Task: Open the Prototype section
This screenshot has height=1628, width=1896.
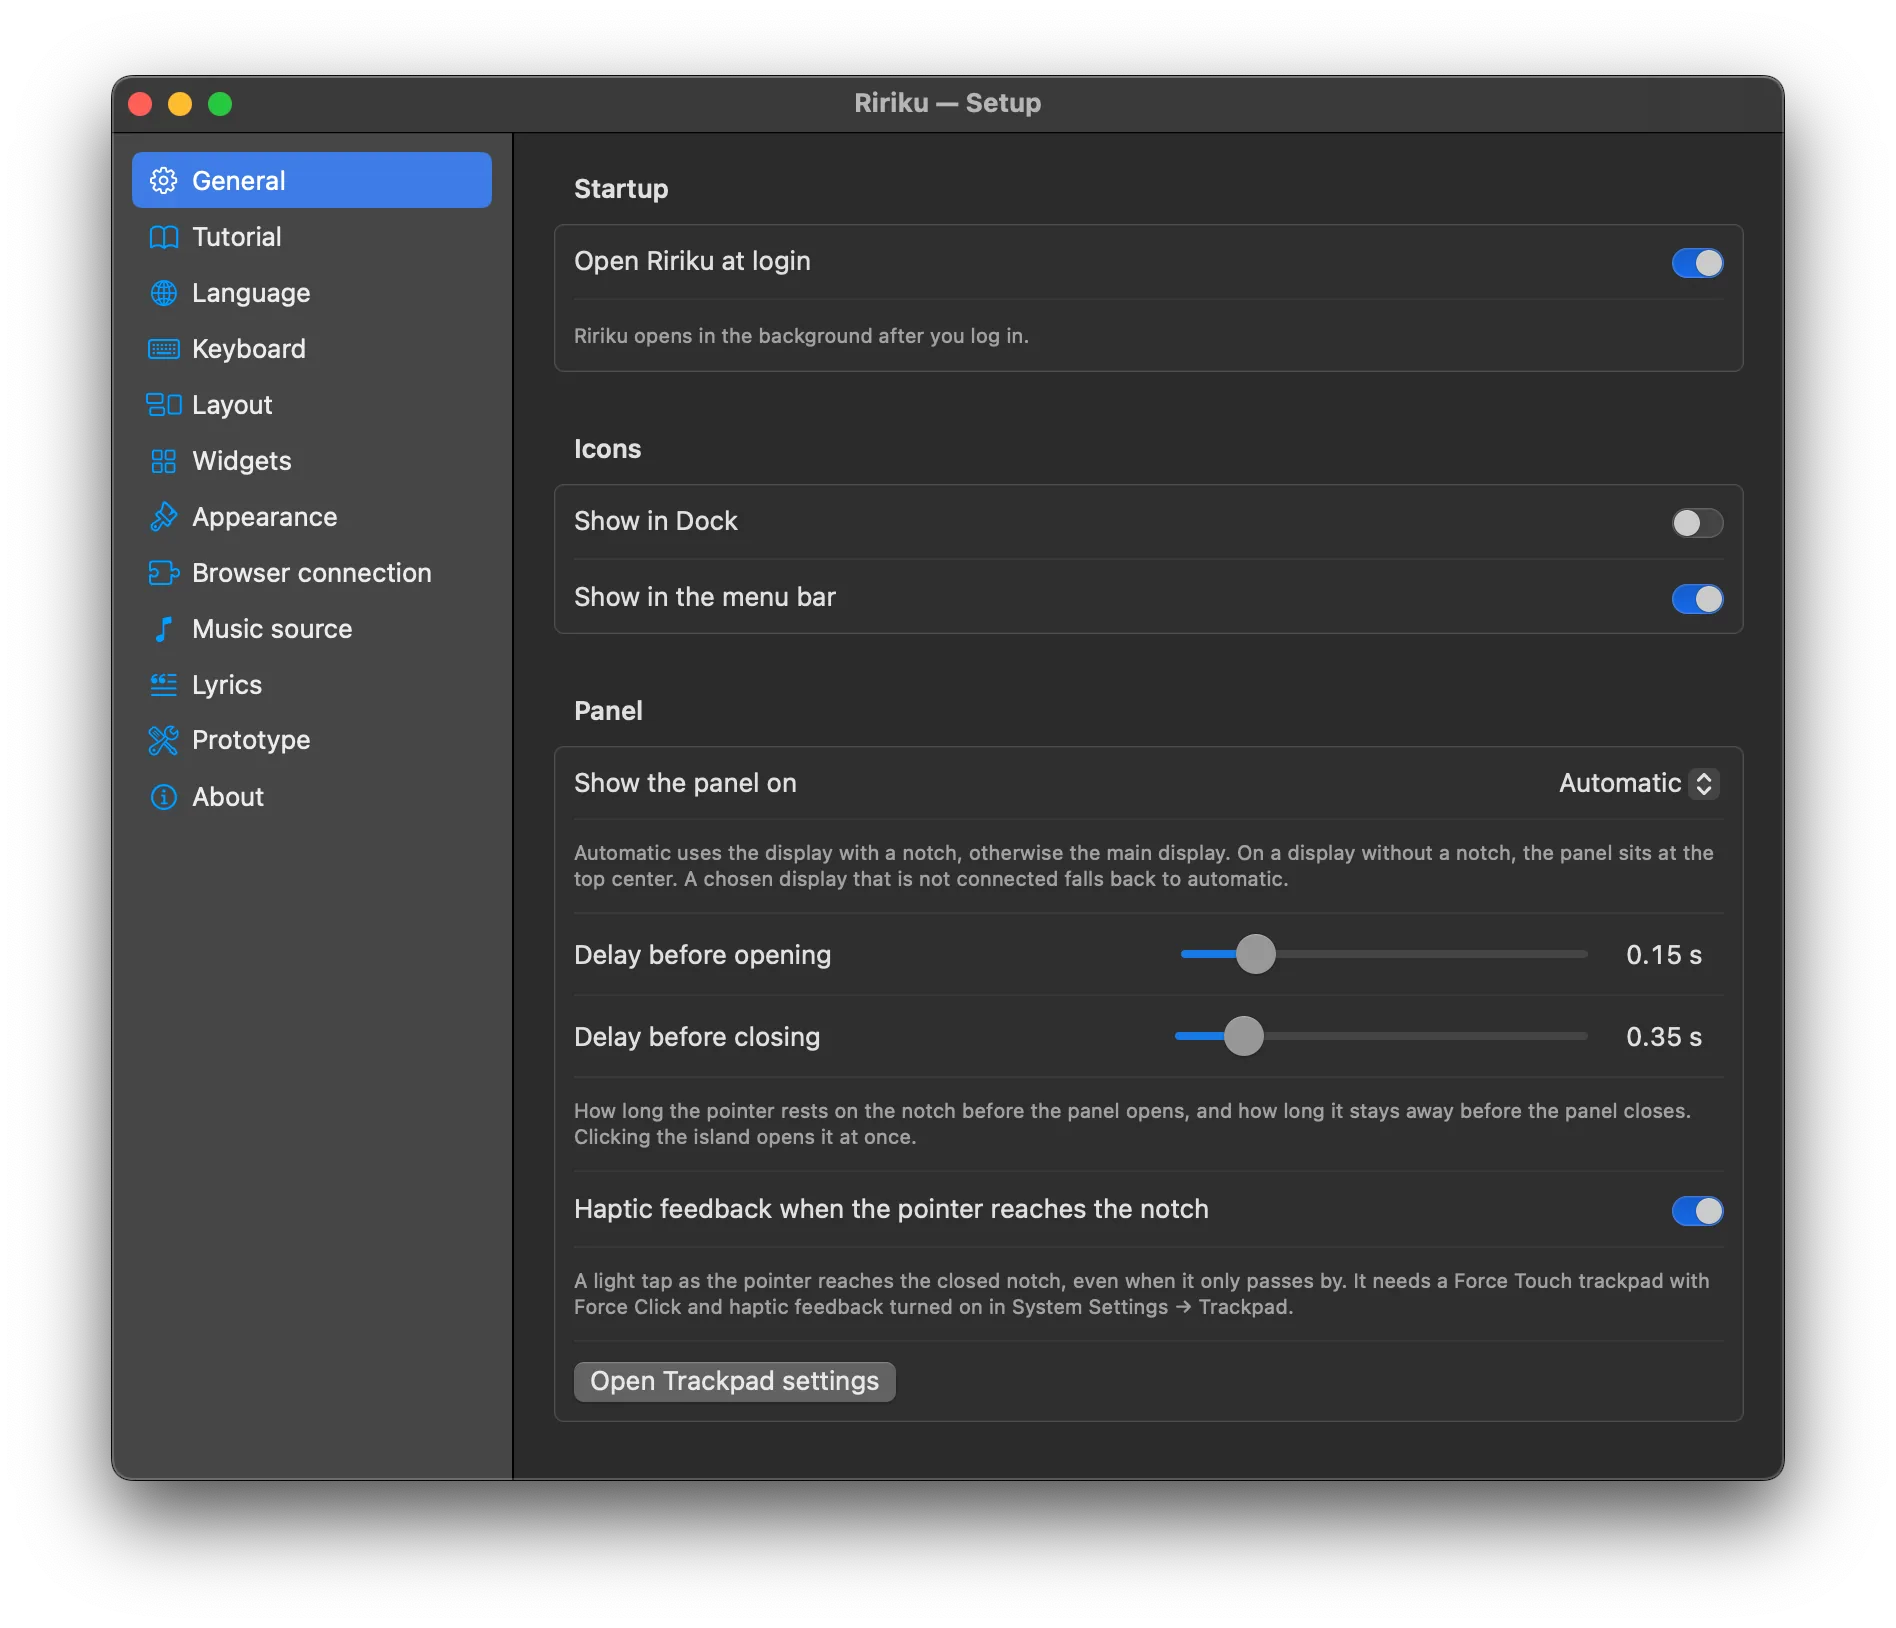Action: (x=312, y=740)
